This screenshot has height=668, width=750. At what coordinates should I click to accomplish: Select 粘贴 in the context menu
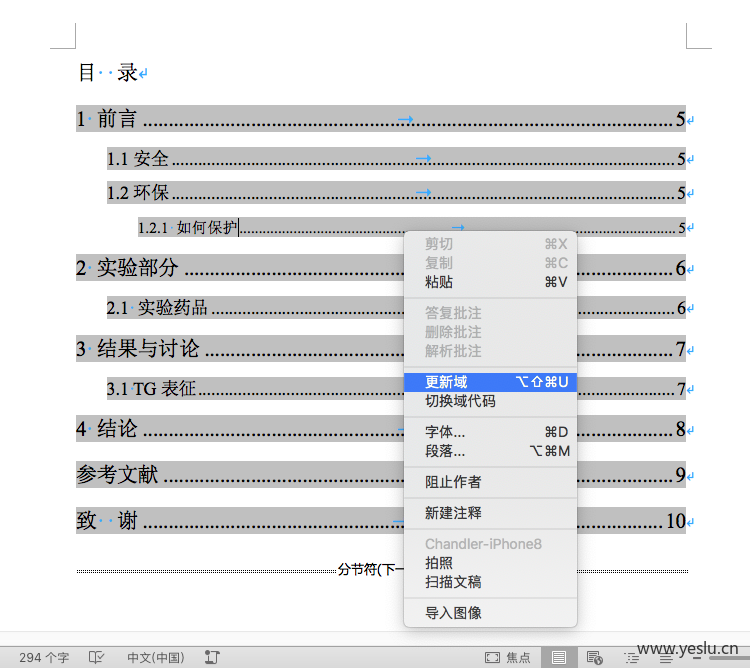[490, 282]
